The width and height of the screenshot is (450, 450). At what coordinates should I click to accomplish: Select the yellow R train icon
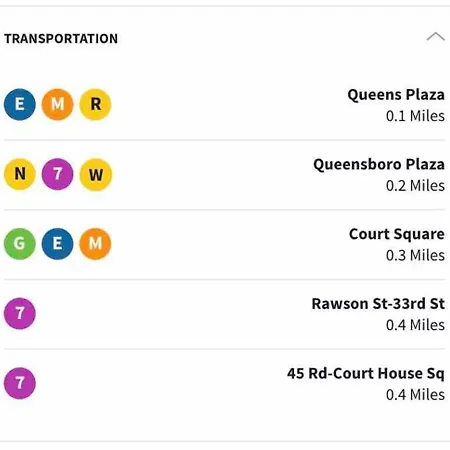pos(95,104)
